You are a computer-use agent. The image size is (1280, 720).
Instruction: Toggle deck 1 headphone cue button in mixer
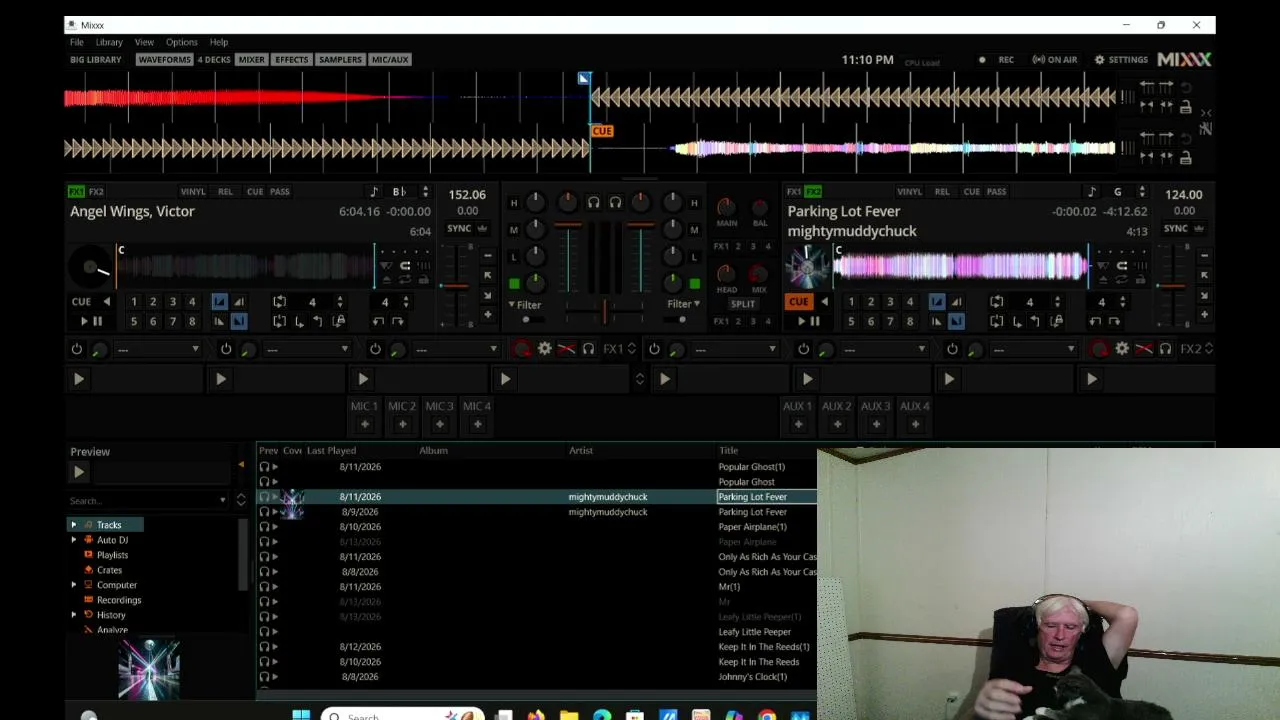(x=593, y=203)
